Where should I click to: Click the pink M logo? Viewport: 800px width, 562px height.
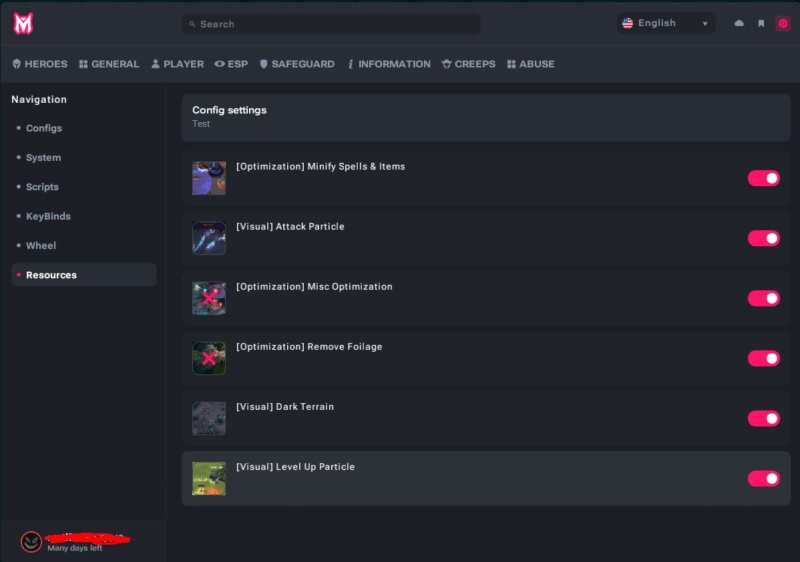click(23, 23)
